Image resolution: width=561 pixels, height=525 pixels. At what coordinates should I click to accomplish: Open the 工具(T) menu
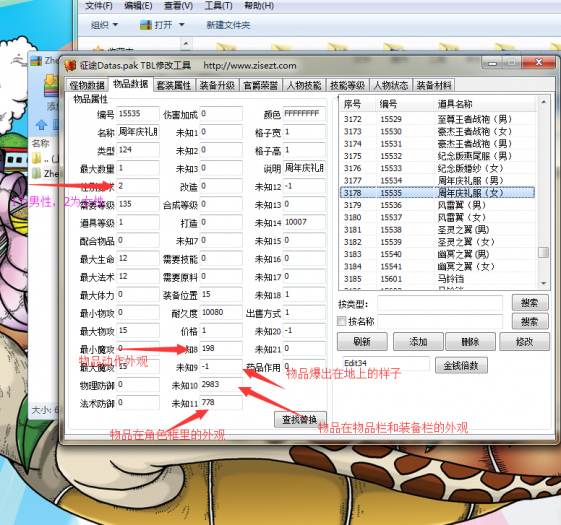coord(218,6)
